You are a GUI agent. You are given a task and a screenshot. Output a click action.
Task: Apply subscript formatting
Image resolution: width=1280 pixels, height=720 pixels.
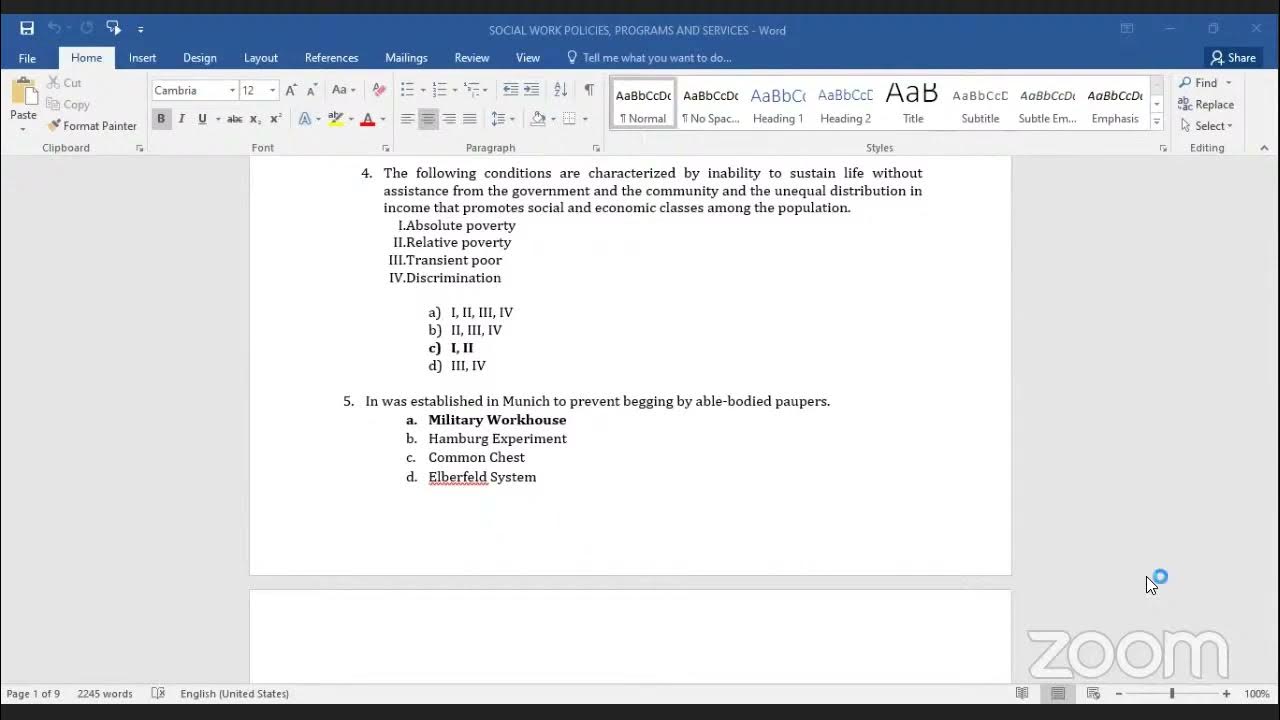(256, 119)
